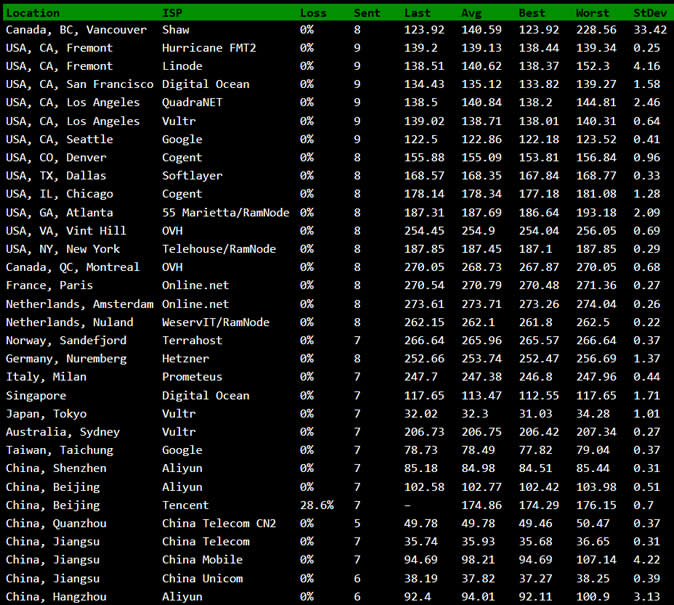
Task: Select 'China, Quanzhou' location
Action: pyautogui.click(x=56, y=524)
